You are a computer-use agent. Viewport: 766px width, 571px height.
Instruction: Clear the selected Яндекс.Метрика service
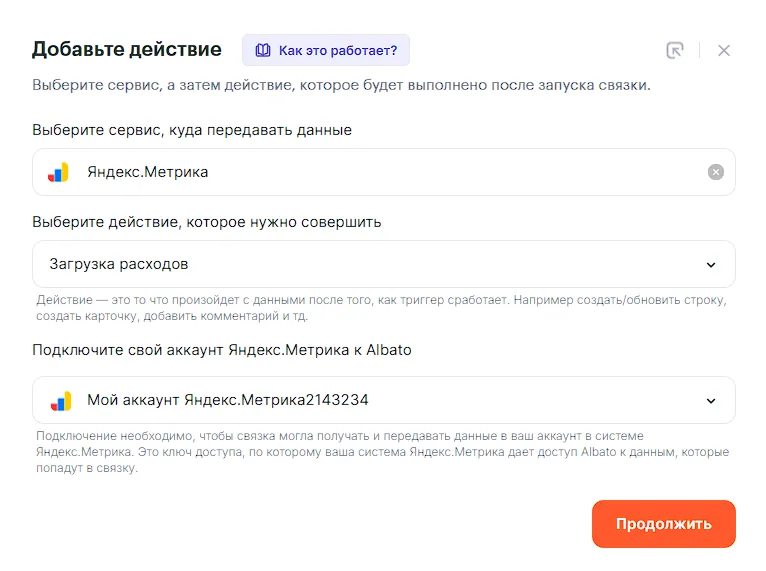click(715, 172)
